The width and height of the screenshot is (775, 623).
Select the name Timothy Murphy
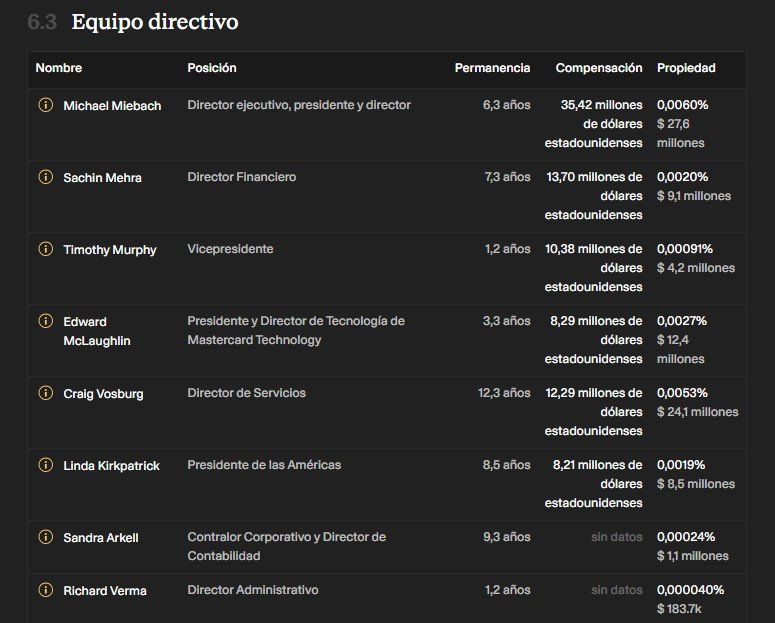(110, 250)
